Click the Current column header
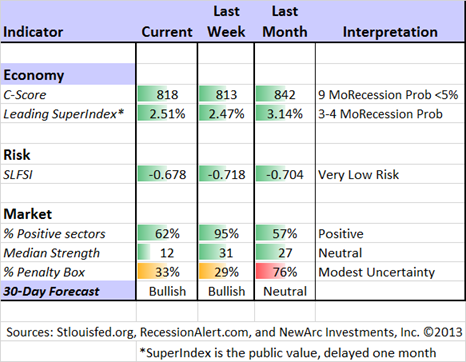 click(167, 32)
